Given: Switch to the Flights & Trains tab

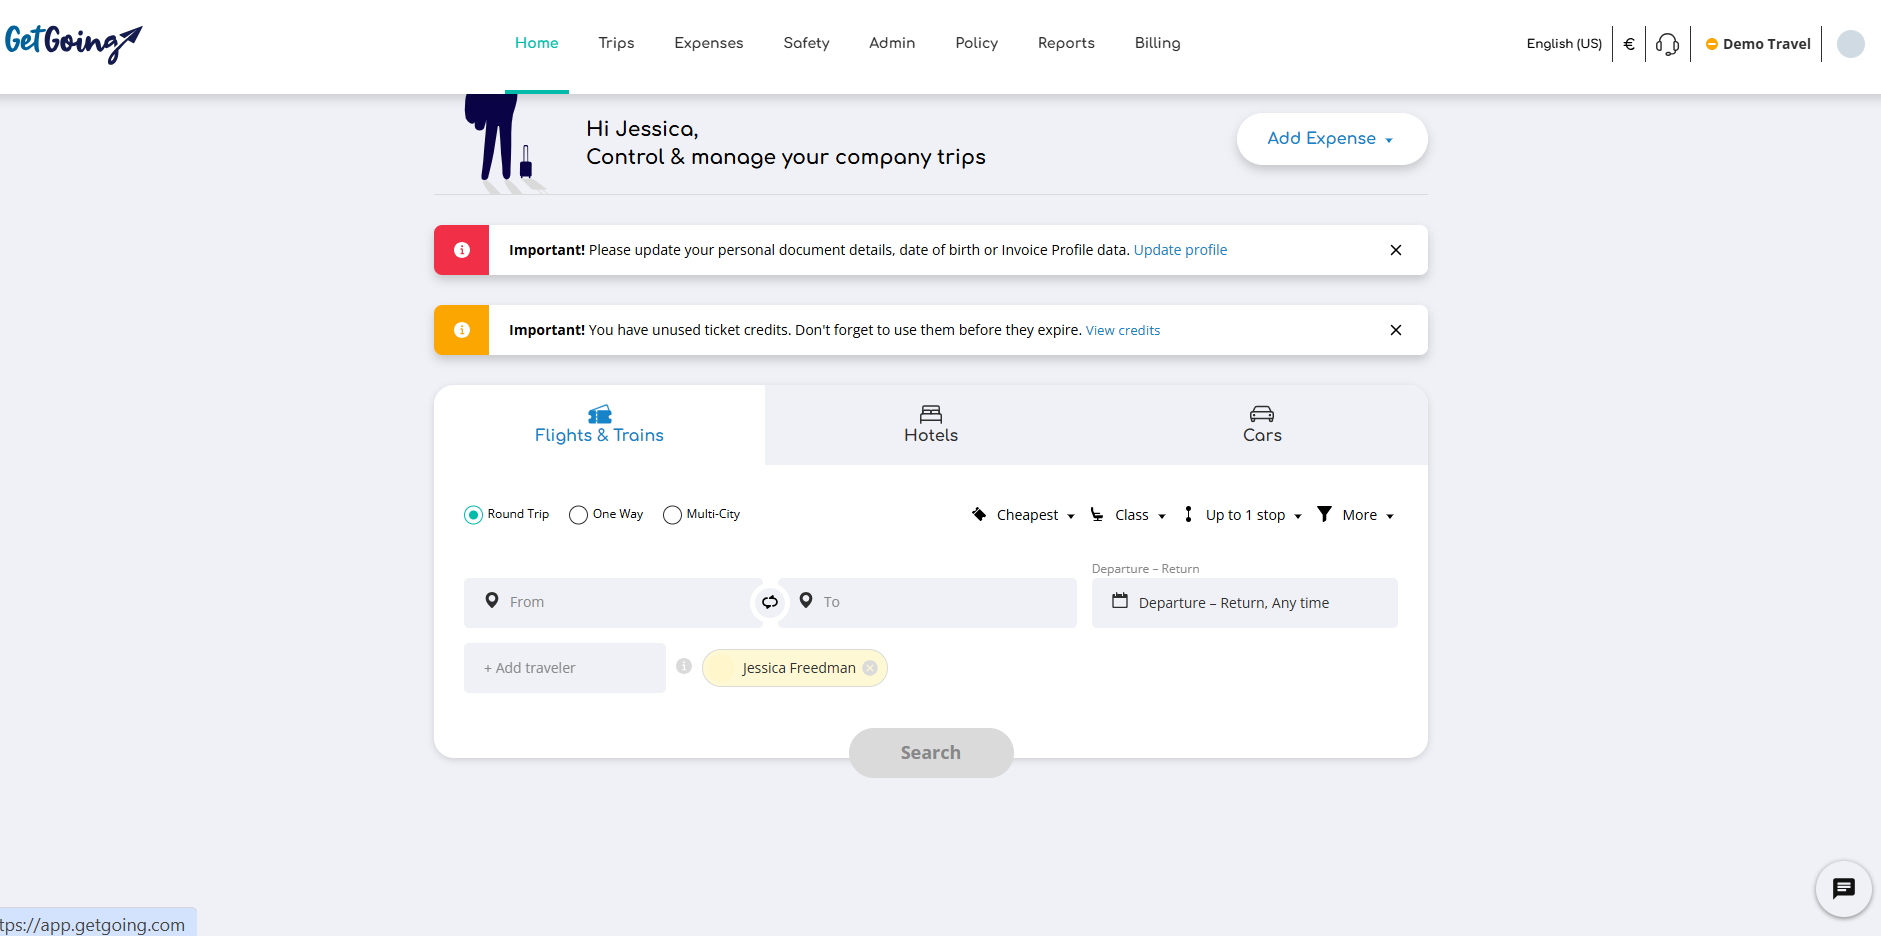Looking at the screenshot, I should (599, 425).
